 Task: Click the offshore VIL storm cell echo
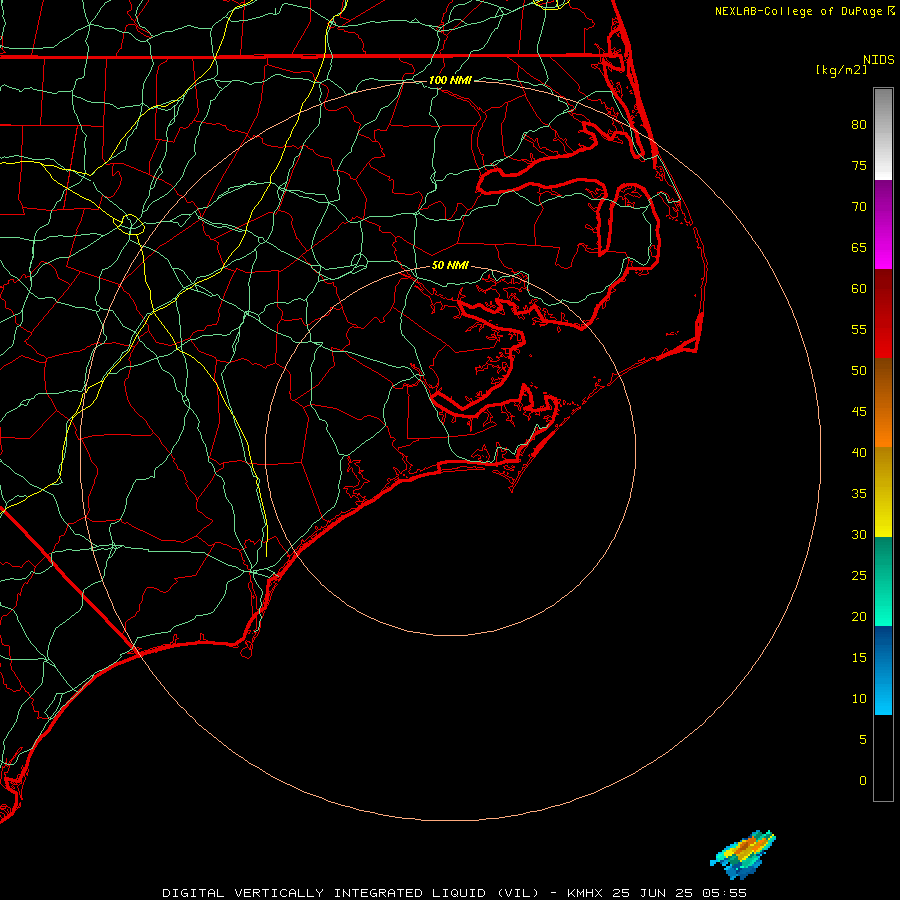pos(743,854)
